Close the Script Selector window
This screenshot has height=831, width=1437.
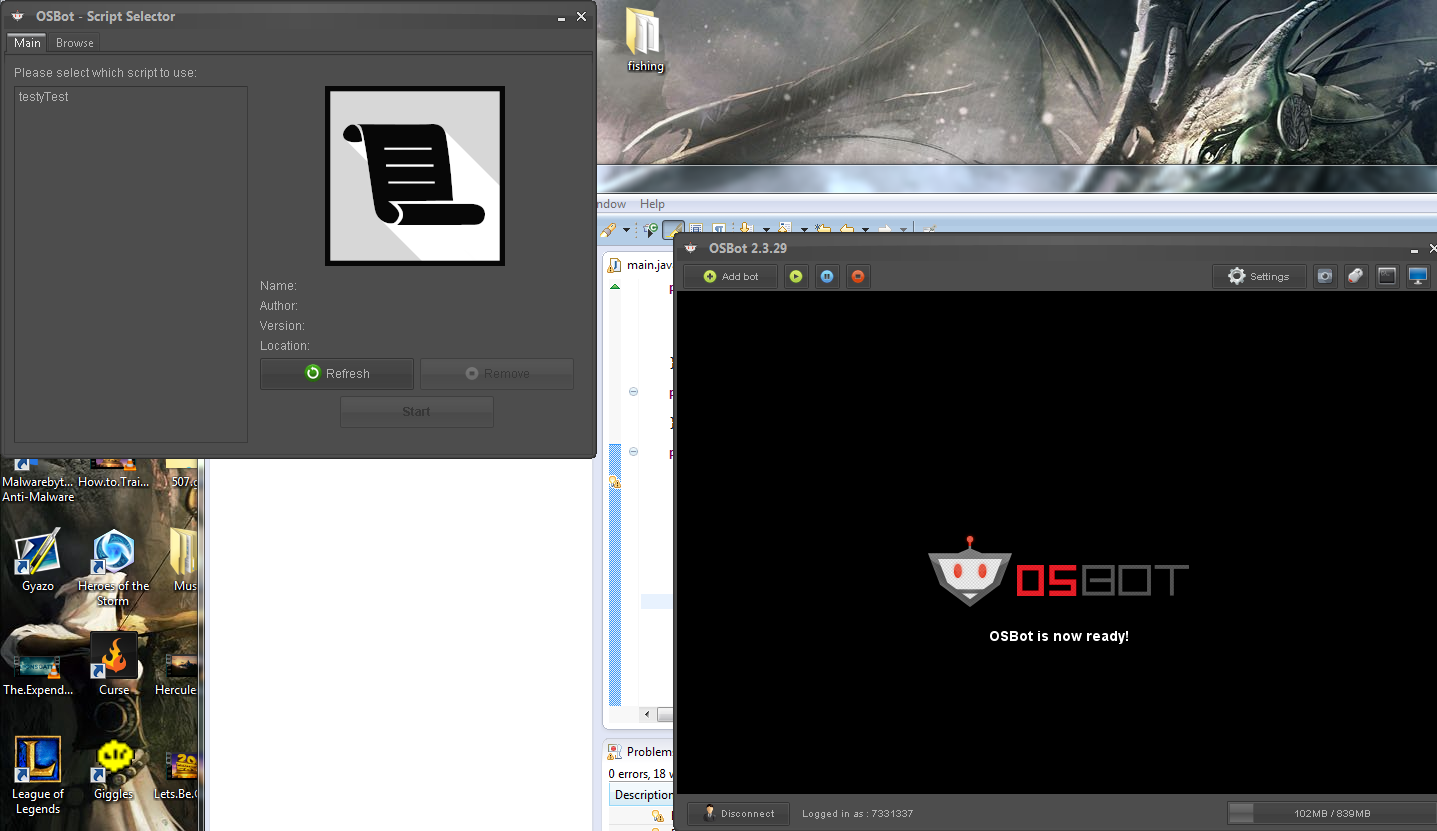581,16
